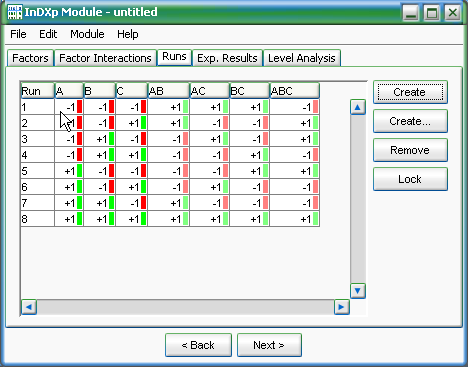Click the red swatch in run 1 column A
Screen dimensions: 468x367
click(x=79, y=107)
